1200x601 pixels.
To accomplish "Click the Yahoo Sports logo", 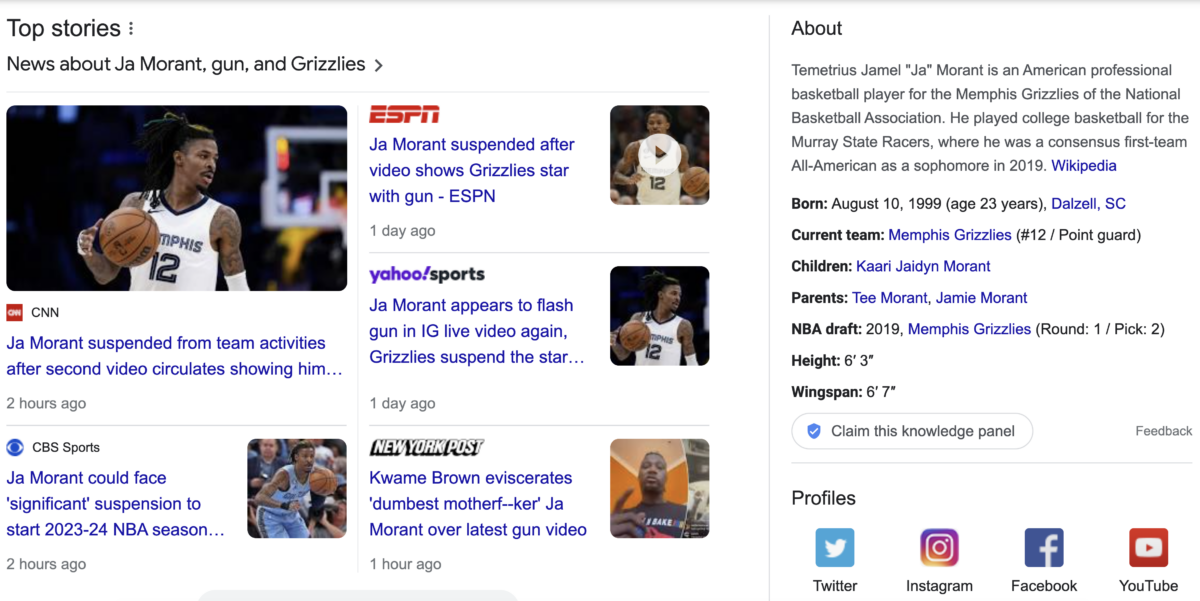I will tap(427, 274).
